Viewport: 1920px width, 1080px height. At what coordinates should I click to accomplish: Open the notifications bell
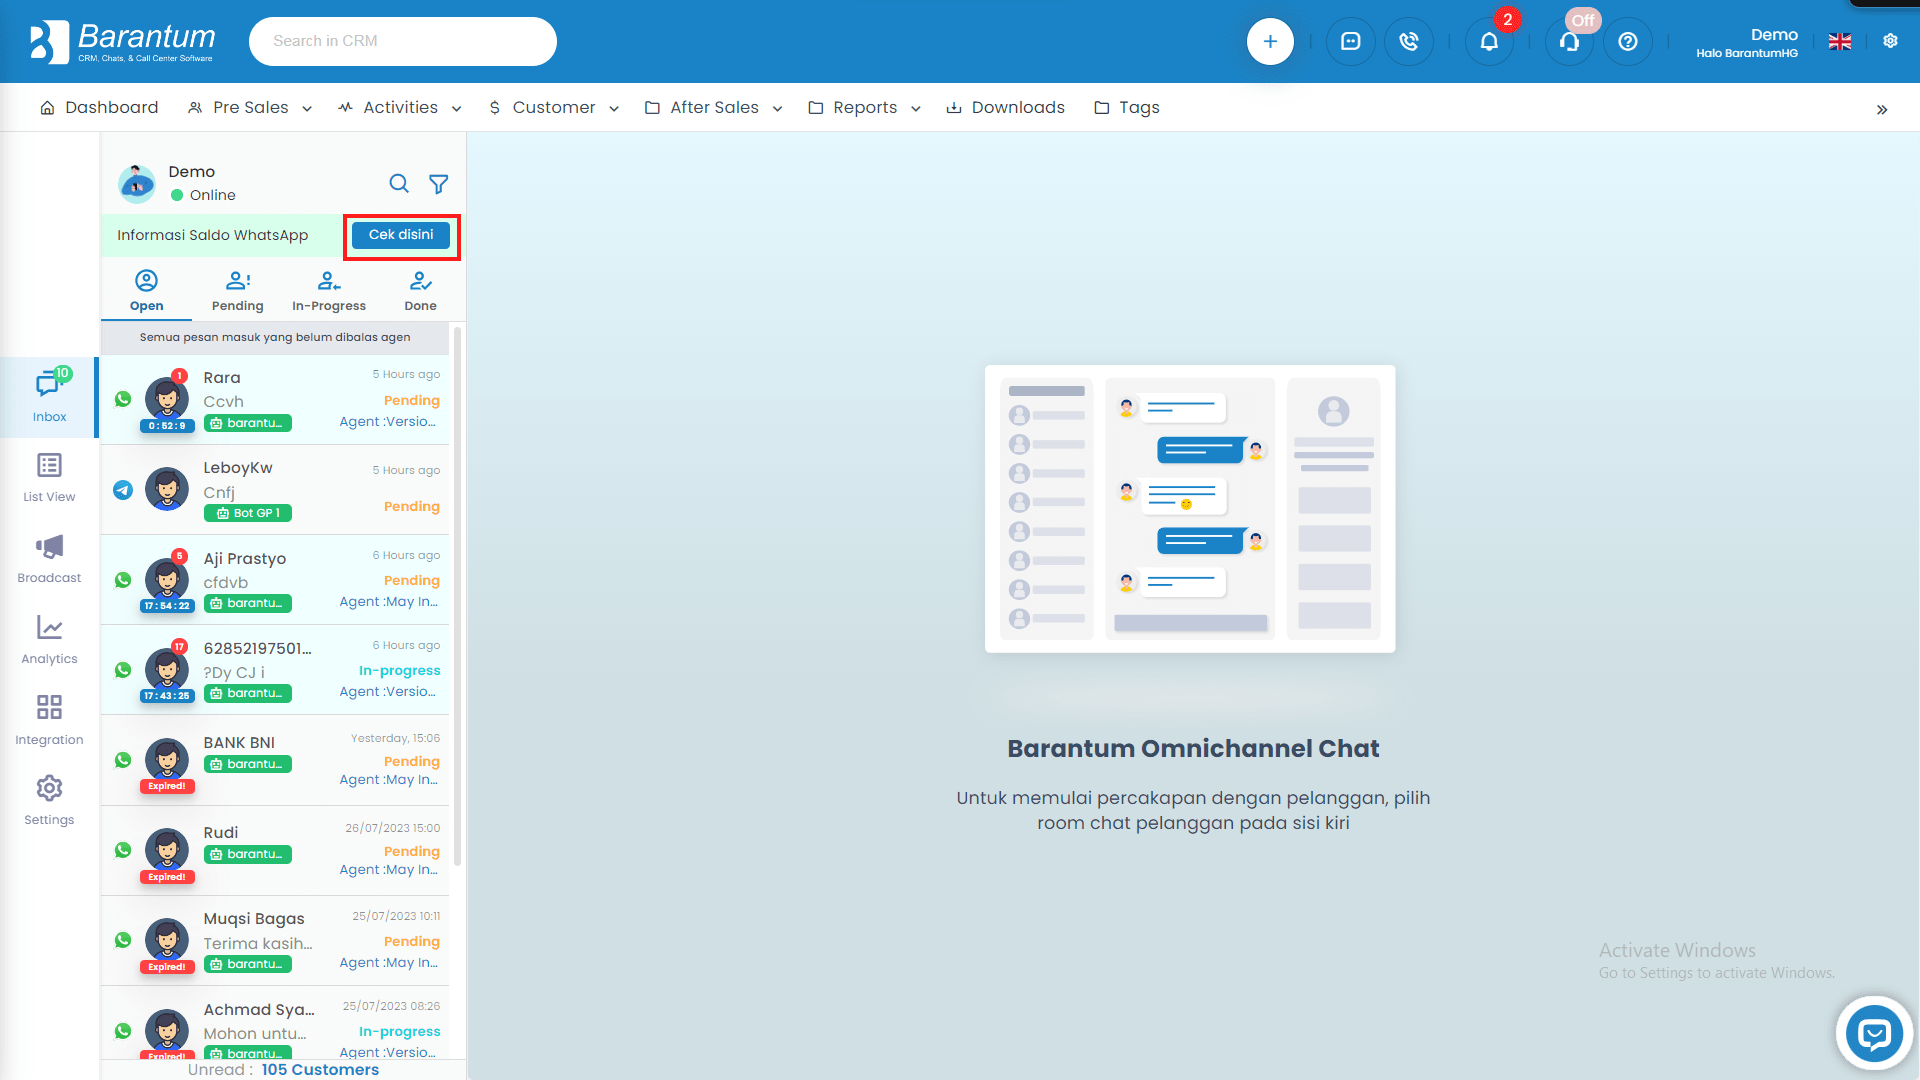(x=1489, y=41)
